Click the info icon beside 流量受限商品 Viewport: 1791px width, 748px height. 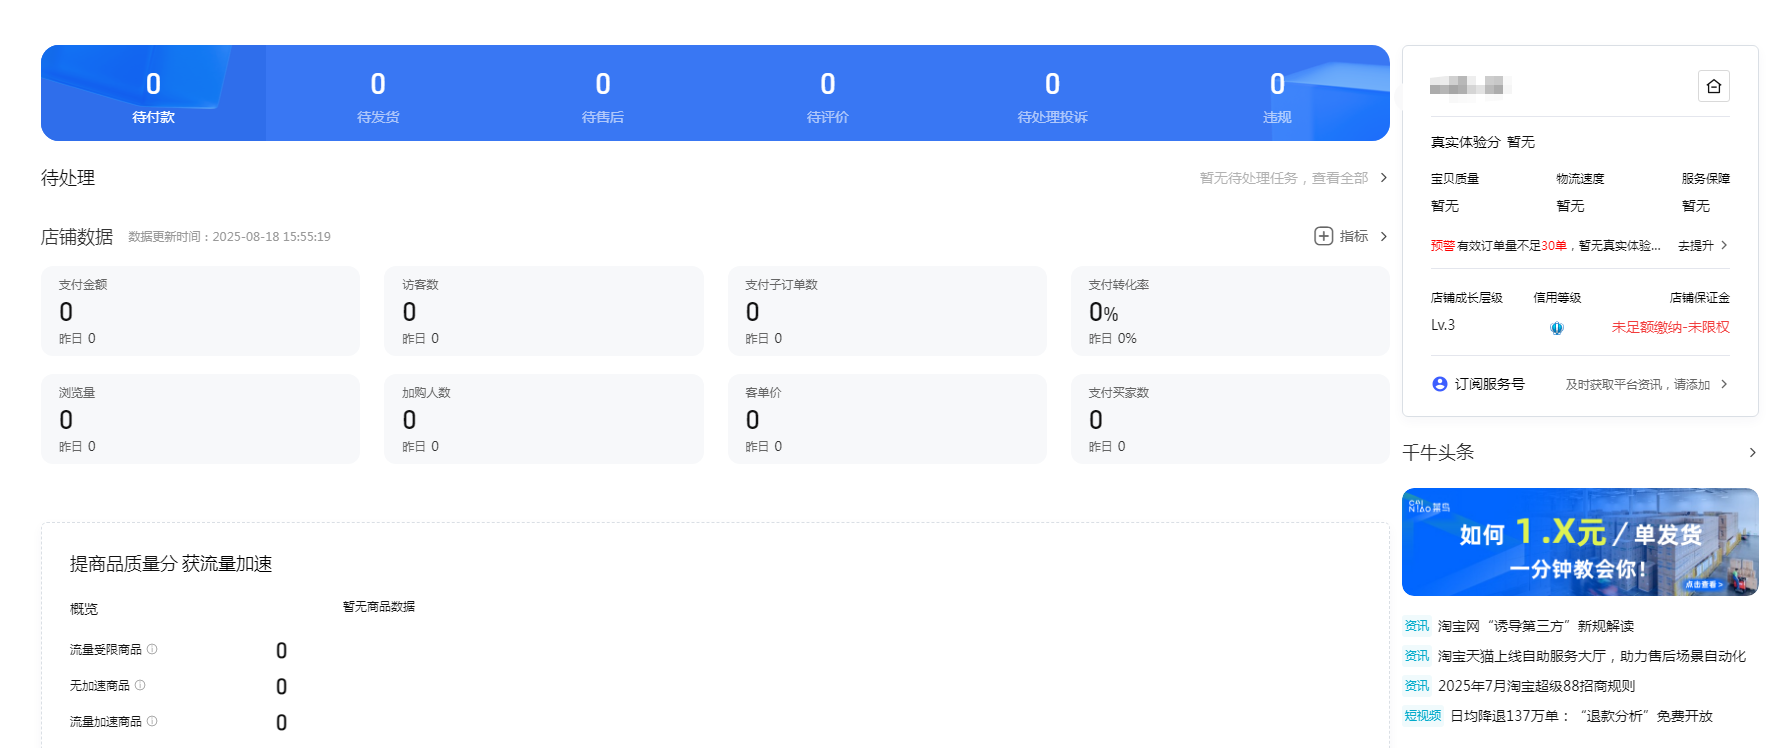(152, 649)
